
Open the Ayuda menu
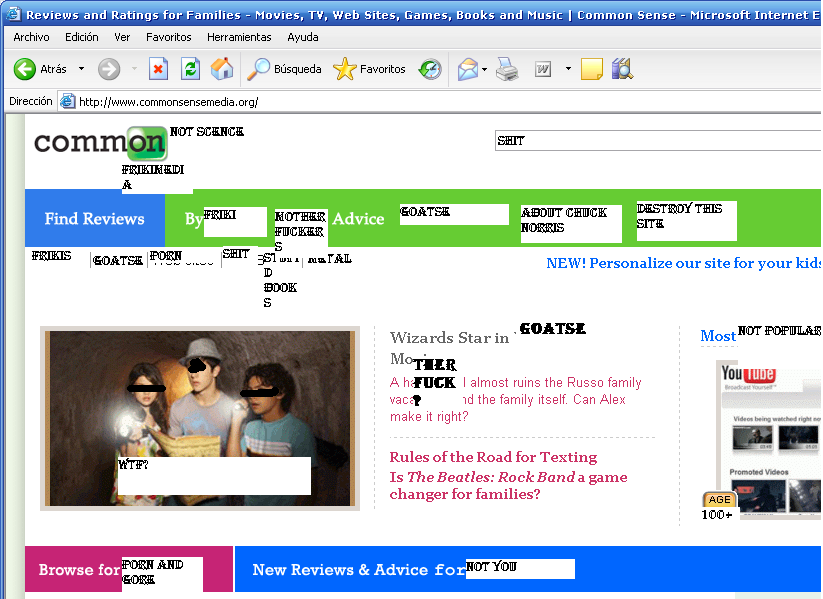point(303,37)
